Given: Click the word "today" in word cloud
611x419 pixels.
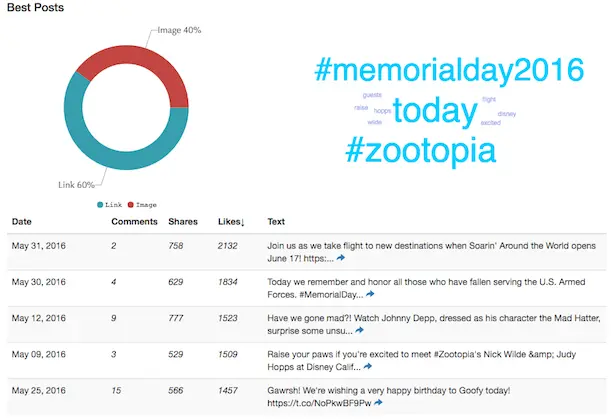Looking at the screenshot, I should pos(430,111).
